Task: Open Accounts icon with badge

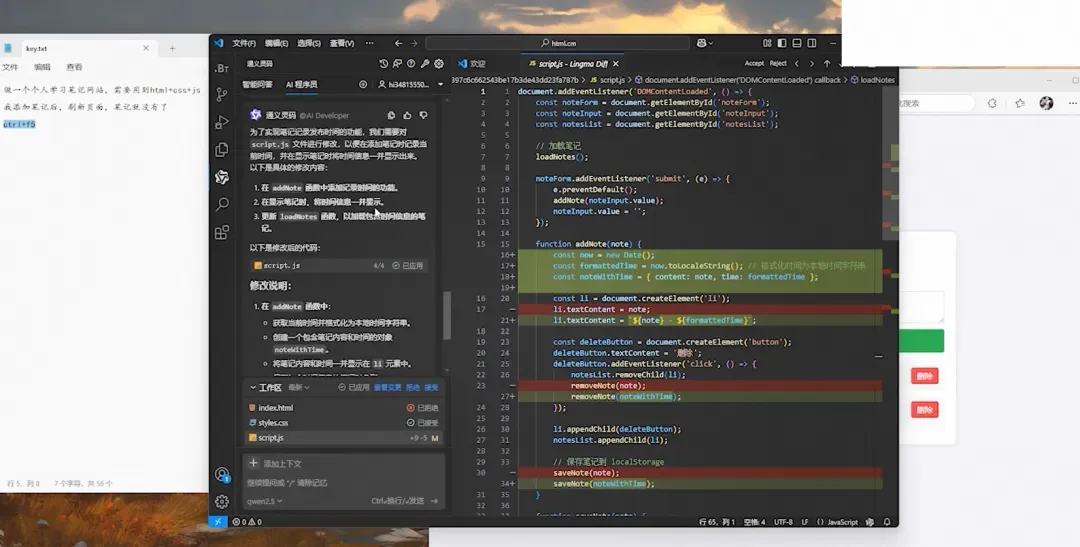Action: [x=222, y=474]
